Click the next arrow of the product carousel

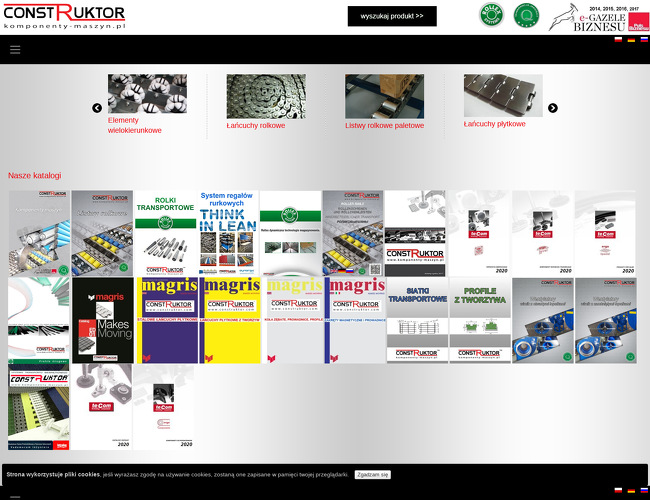pos(553,108)
